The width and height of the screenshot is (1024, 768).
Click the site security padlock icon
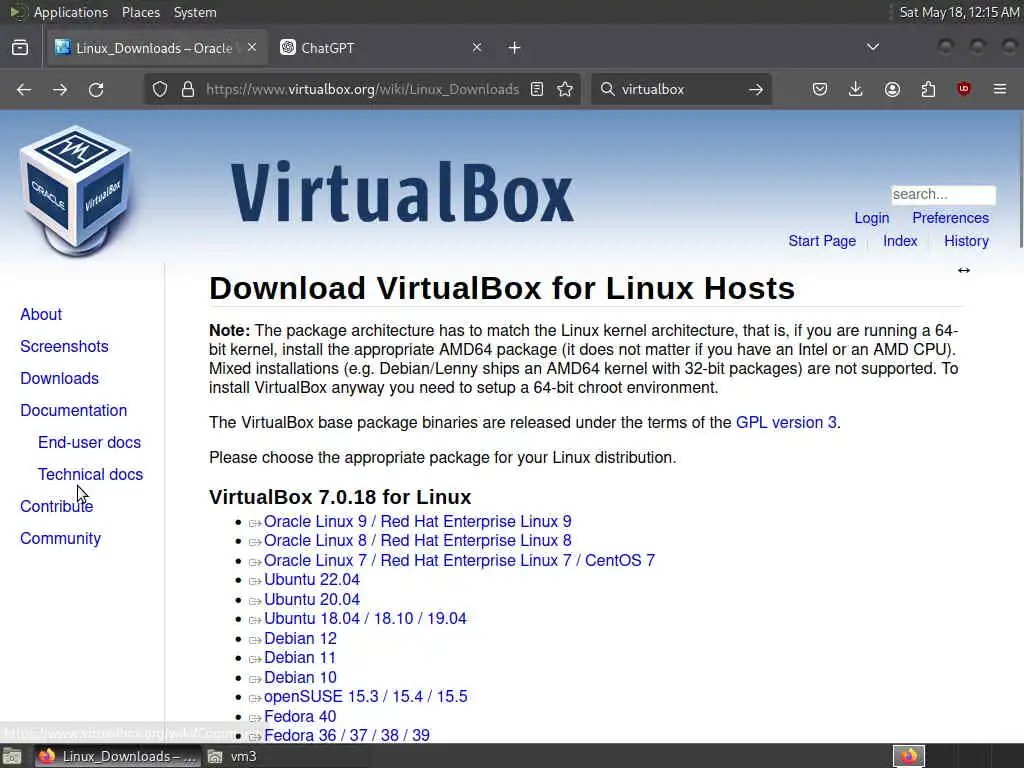188,89
